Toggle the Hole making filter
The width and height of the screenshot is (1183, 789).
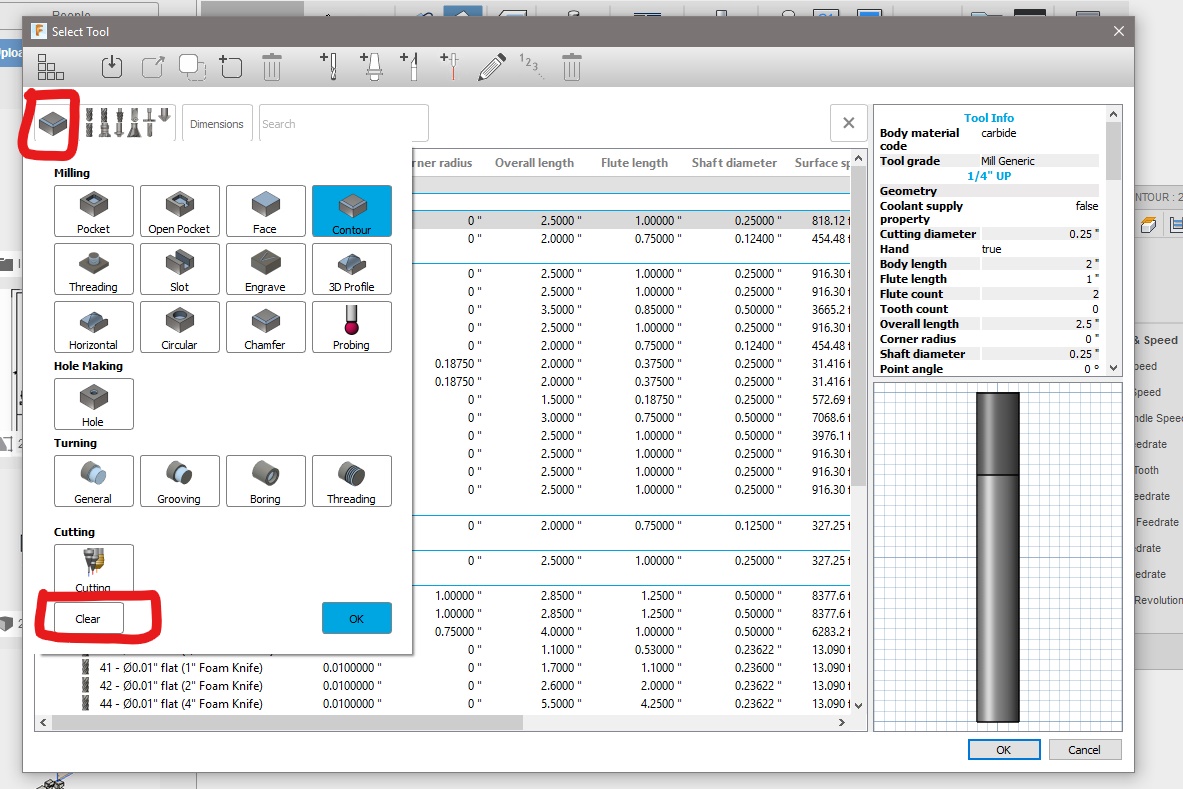click(93, 404)
